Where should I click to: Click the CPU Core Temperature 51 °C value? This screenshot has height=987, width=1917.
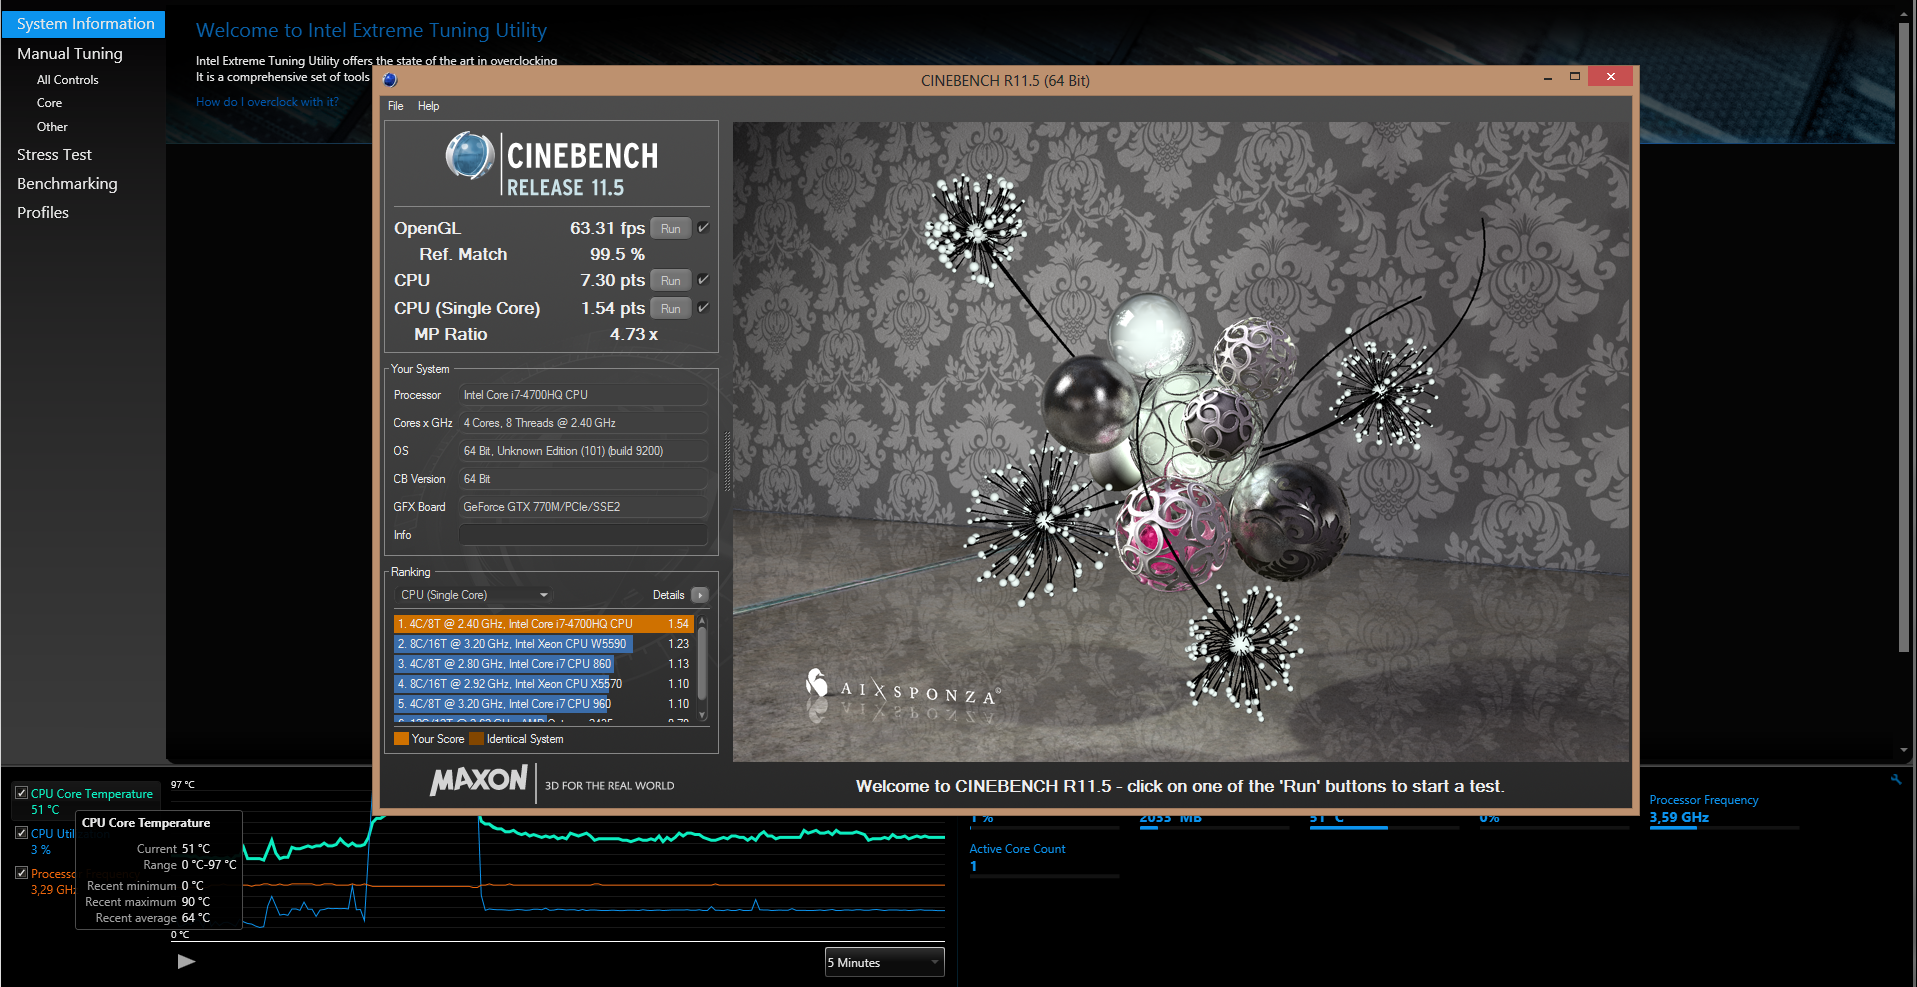(45, 810)
